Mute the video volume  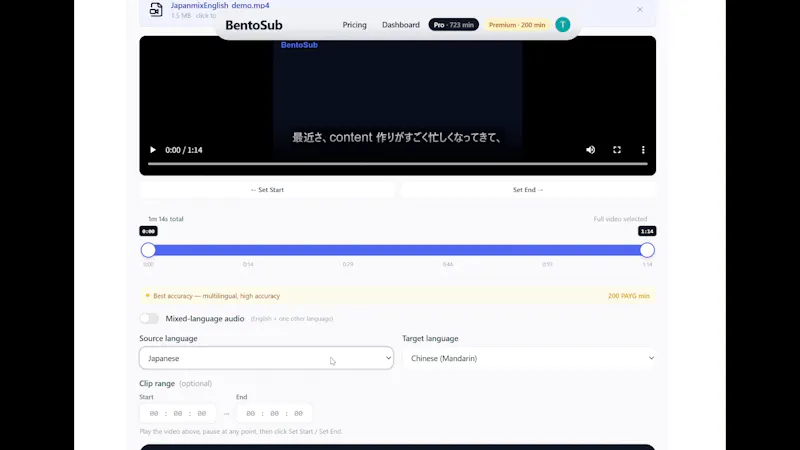tap(590, 150)
